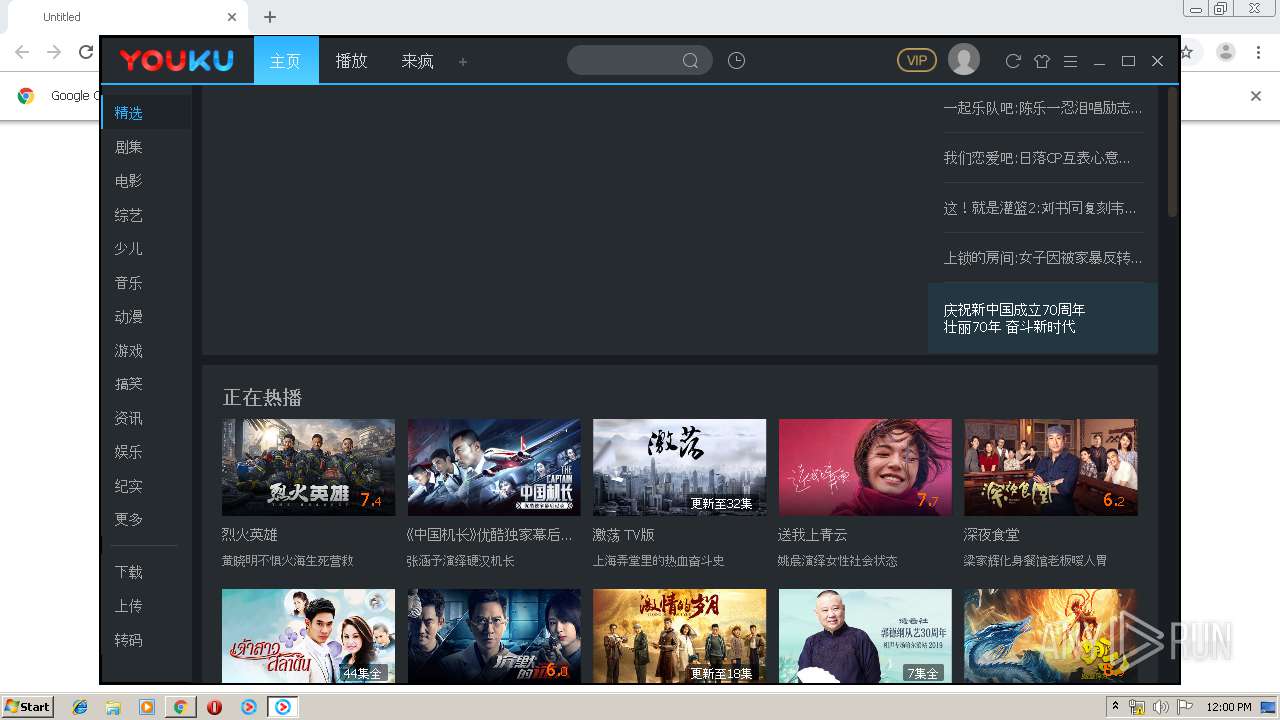1280x720 pixels.
Task: Open headline 我们恋爱吧:日落CP互表心意
Action: point(1037,158)
